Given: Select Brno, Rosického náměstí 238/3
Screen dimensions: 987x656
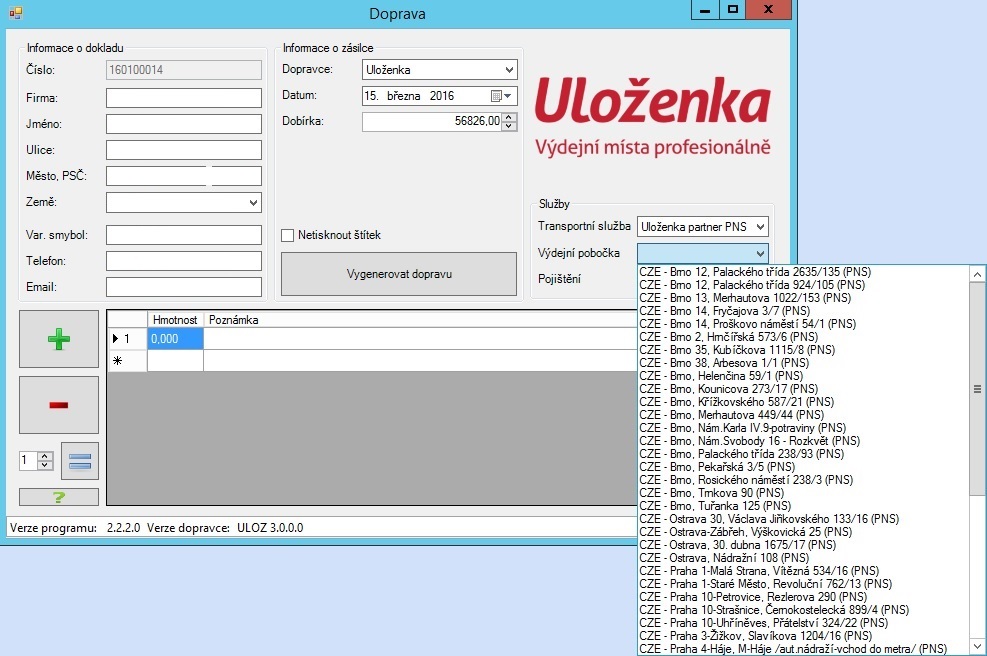Looking at the screenshot, I should (x=803, y=480).
